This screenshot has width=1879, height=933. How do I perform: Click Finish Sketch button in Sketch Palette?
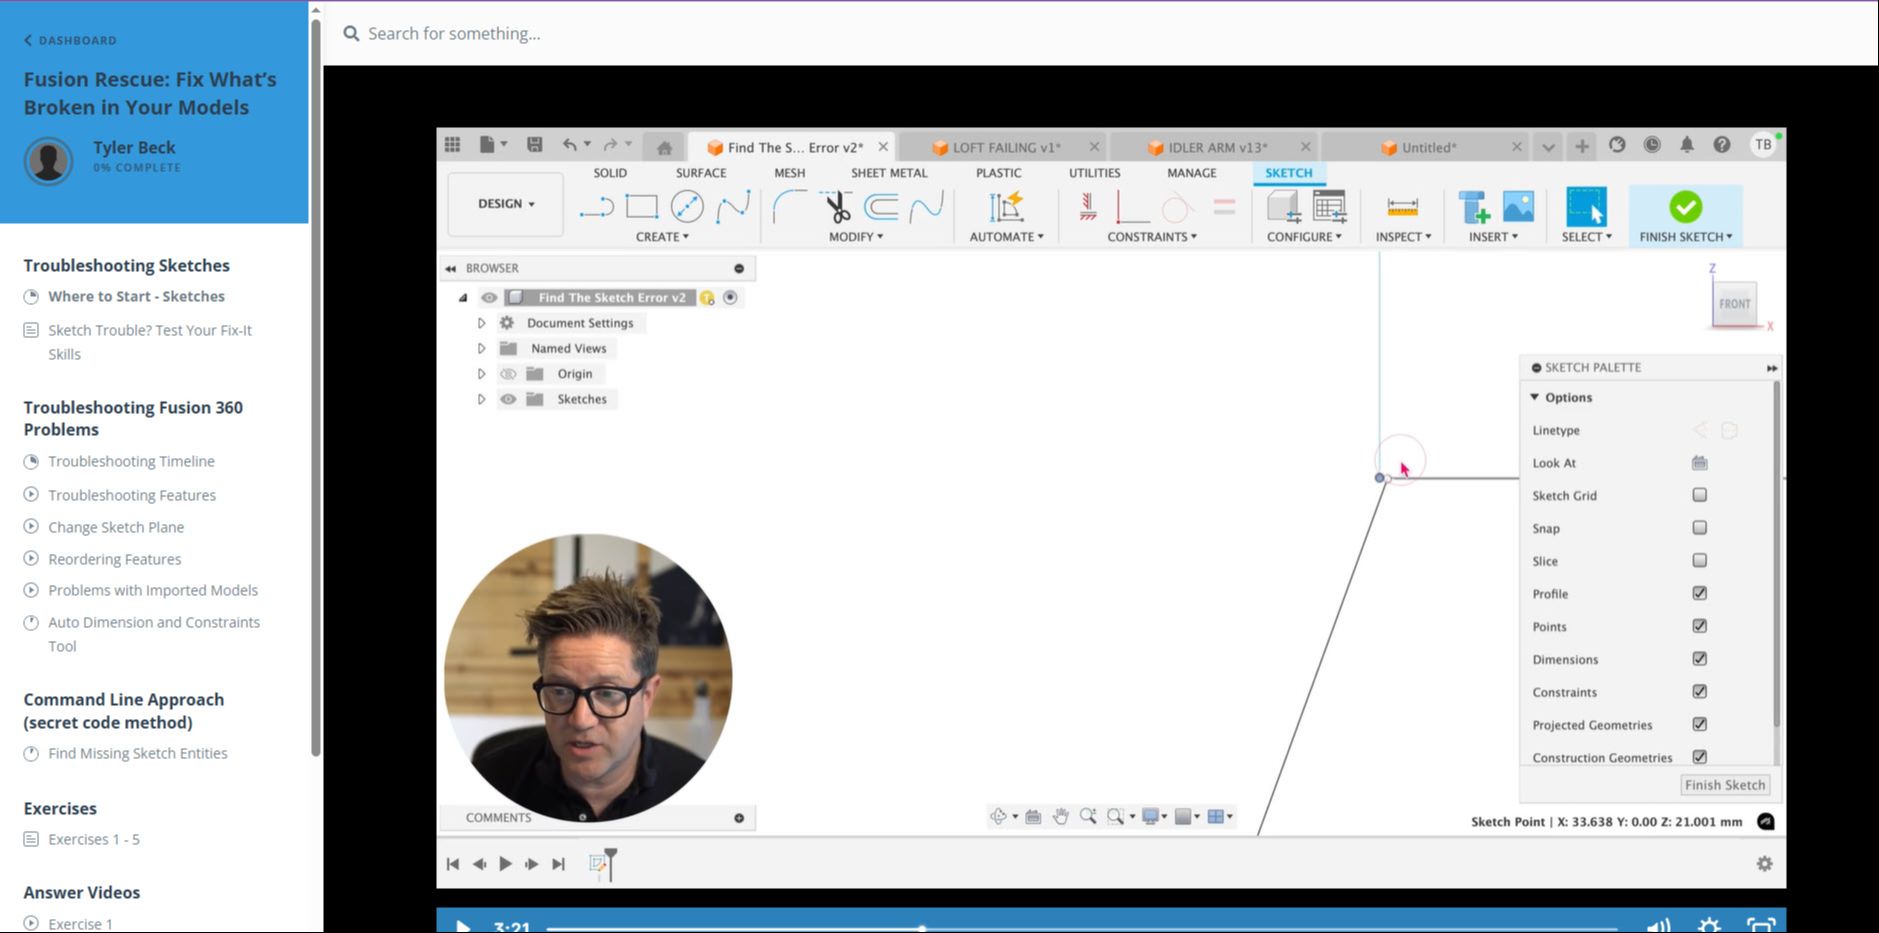[1725, 785]
